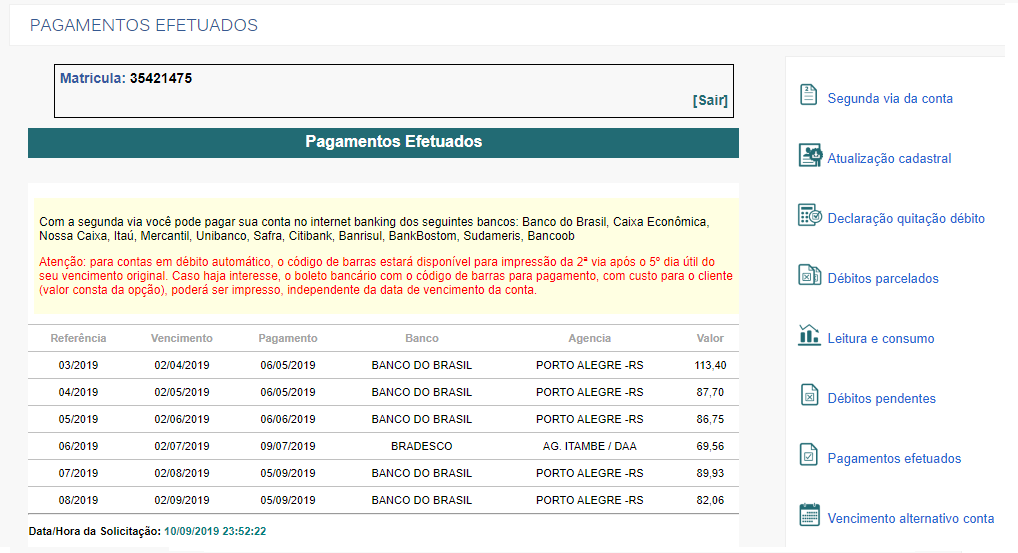The width and height of the screenshot is (1018, 553).
Task: Click the matricula number 35421475
Action: point(161,79)
